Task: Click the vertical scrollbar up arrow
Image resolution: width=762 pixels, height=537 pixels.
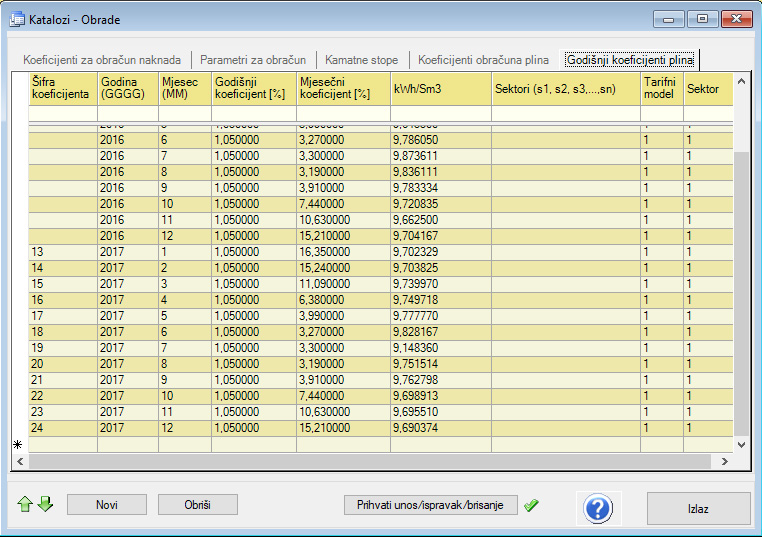Action: (742, 81)
